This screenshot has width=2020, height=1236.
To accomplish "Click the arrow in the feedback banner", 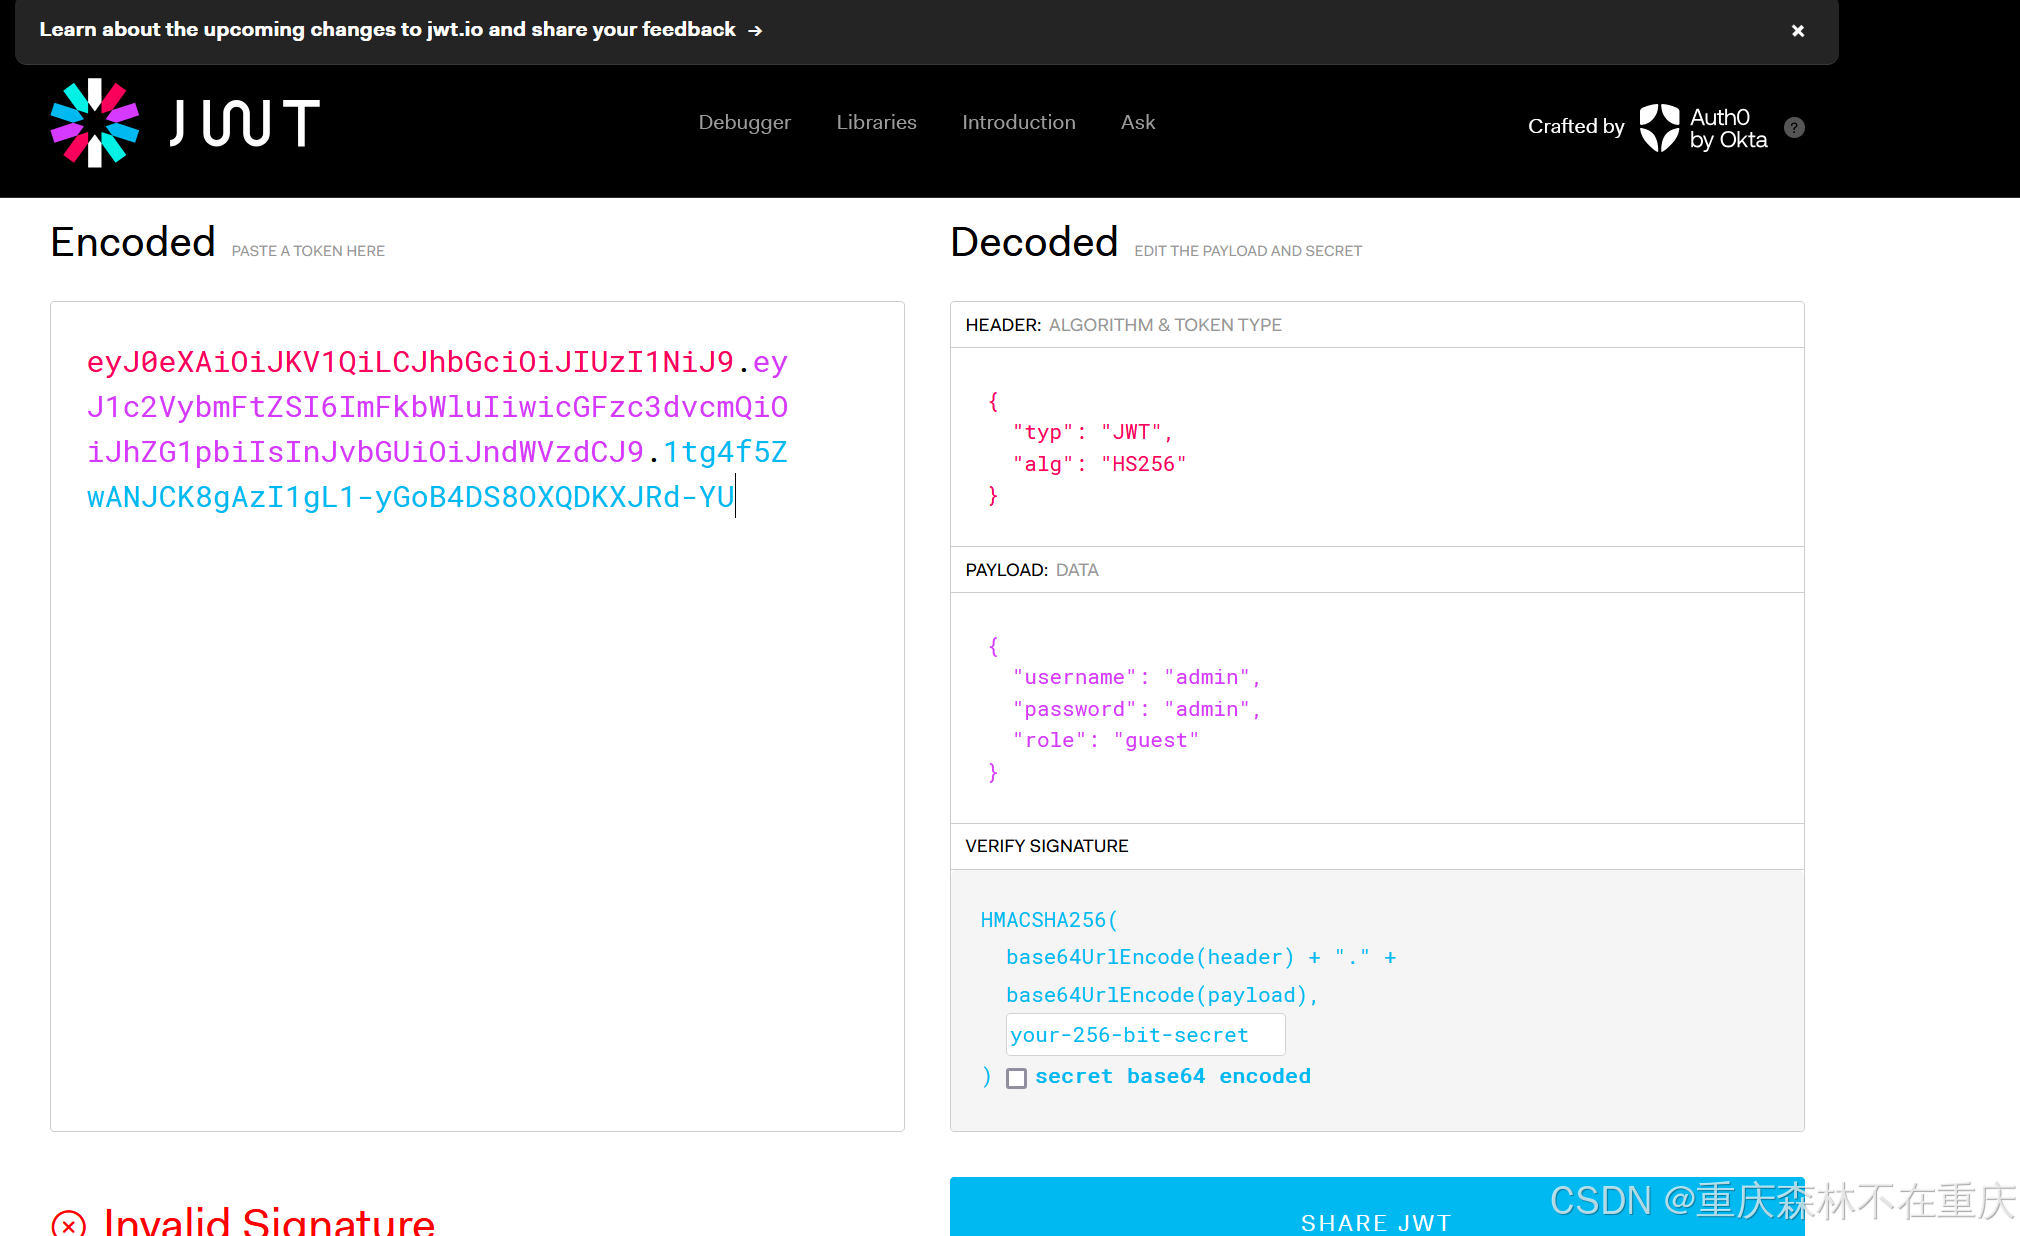I will coord(755,31).
